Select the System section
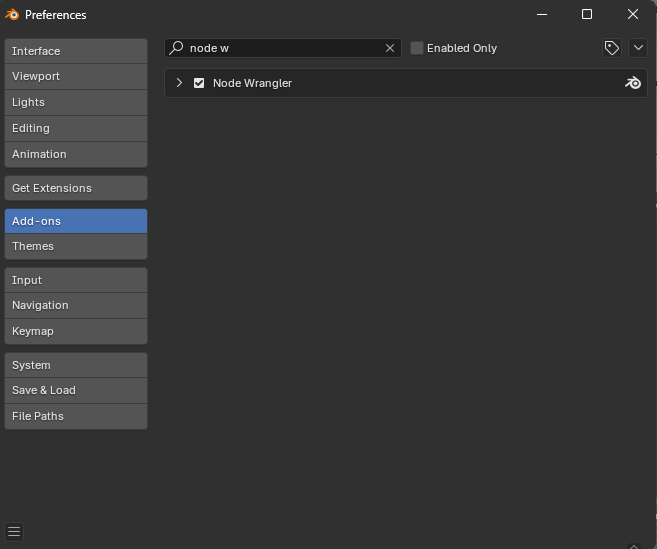The height and width of the screenshot is (549, 657). pos(76,365)
